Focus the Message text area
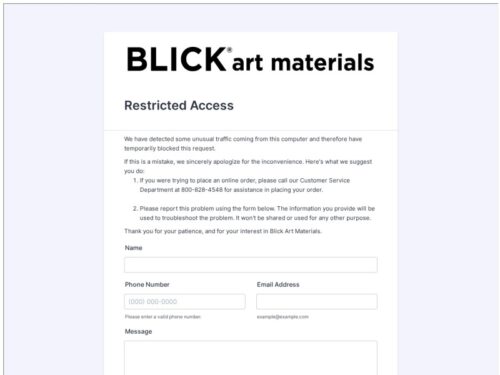Viewport: 500px width, 375px height. click(251, 358)
